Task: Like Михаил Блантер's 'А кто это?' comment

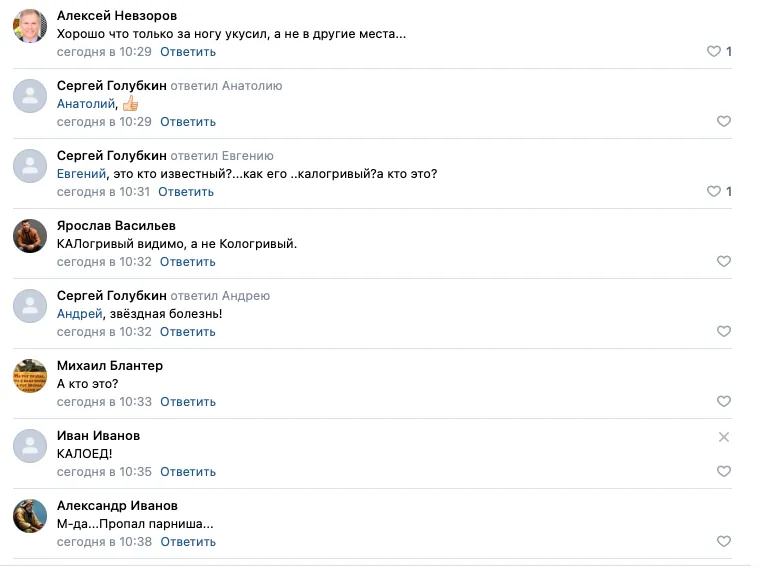Action: (x=724, y=401)
